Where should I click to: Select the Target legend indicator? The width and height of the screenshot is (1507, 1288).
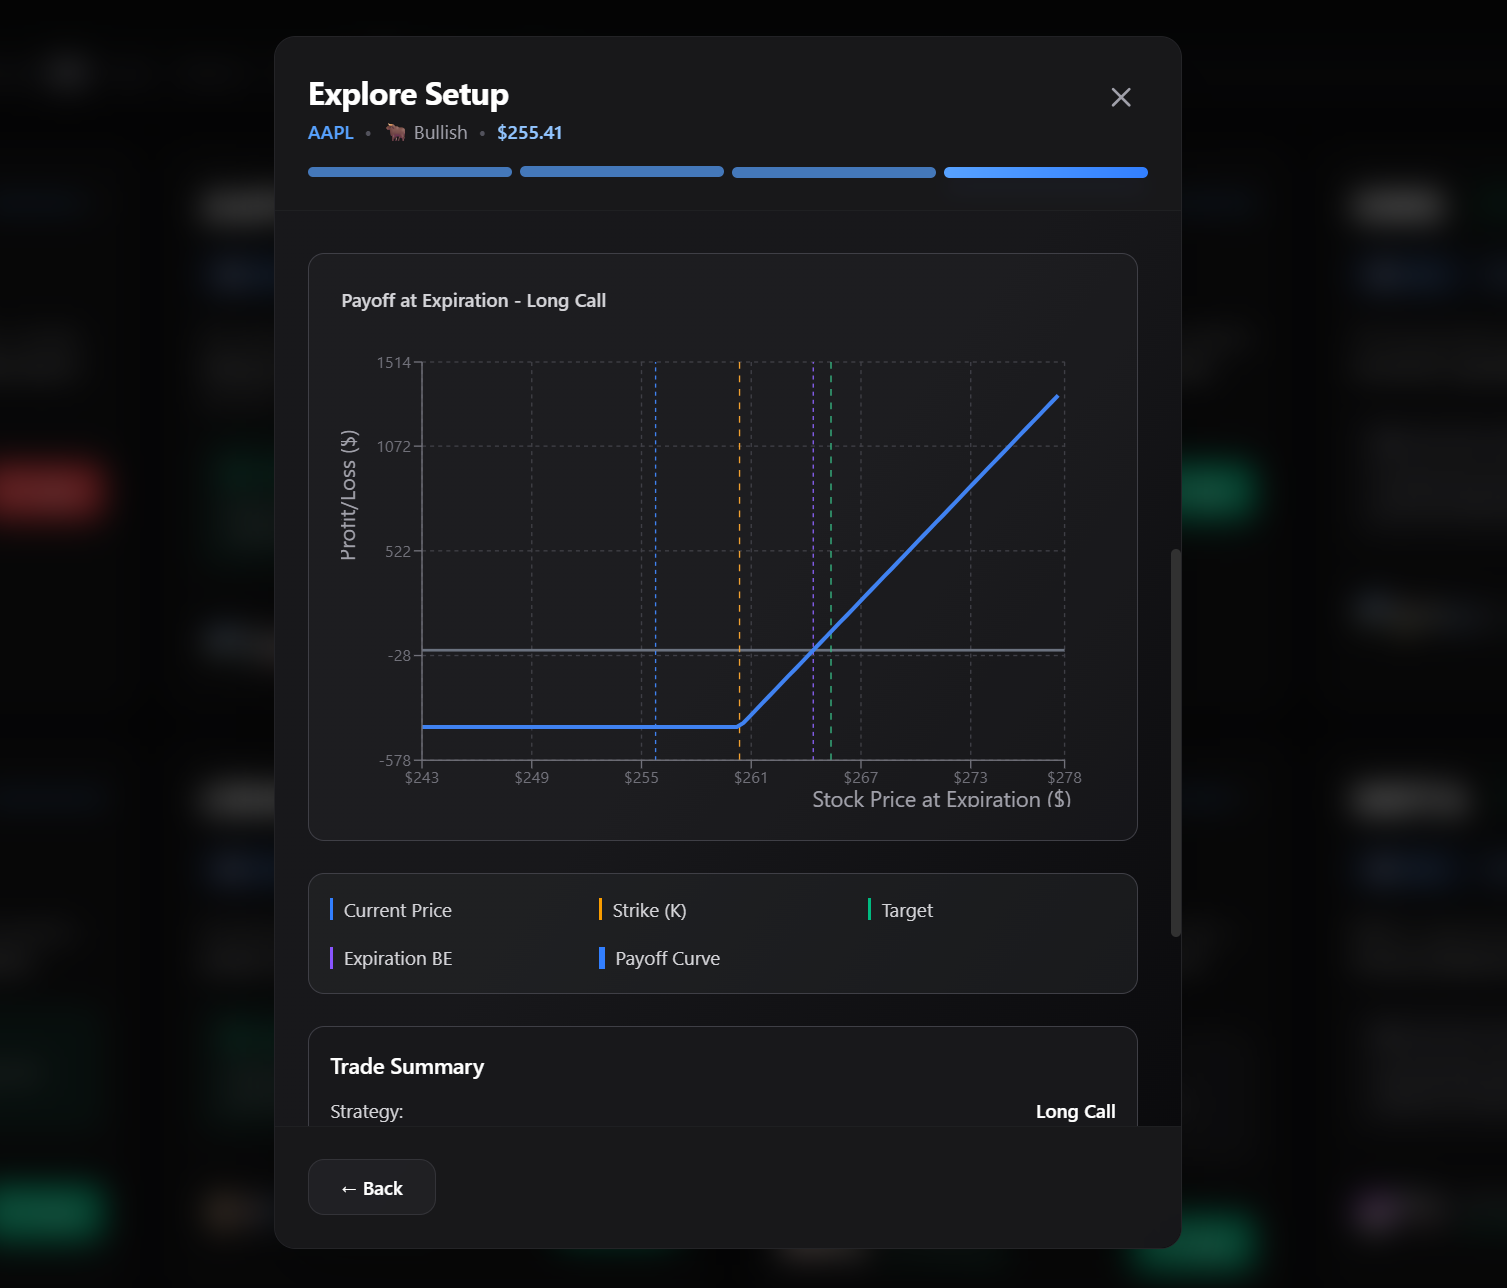point(869,909)
